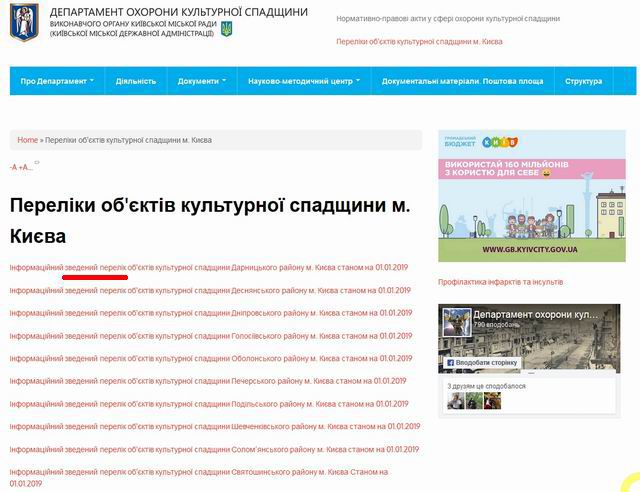Open Нормативно-правові акти link in header
The width and height of the screenshot is (640, 492).
tap(448, 19)
